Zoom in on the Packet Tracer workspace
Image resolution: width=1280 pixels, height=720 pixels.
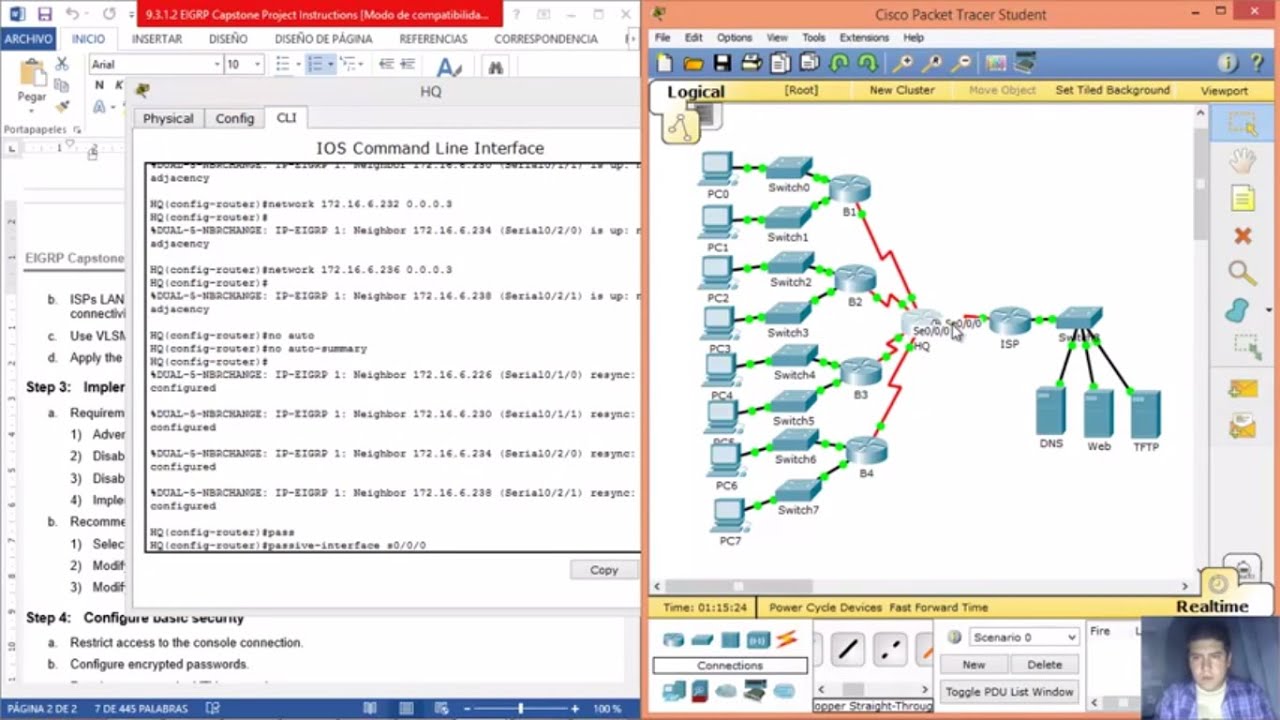click(902, 63)
